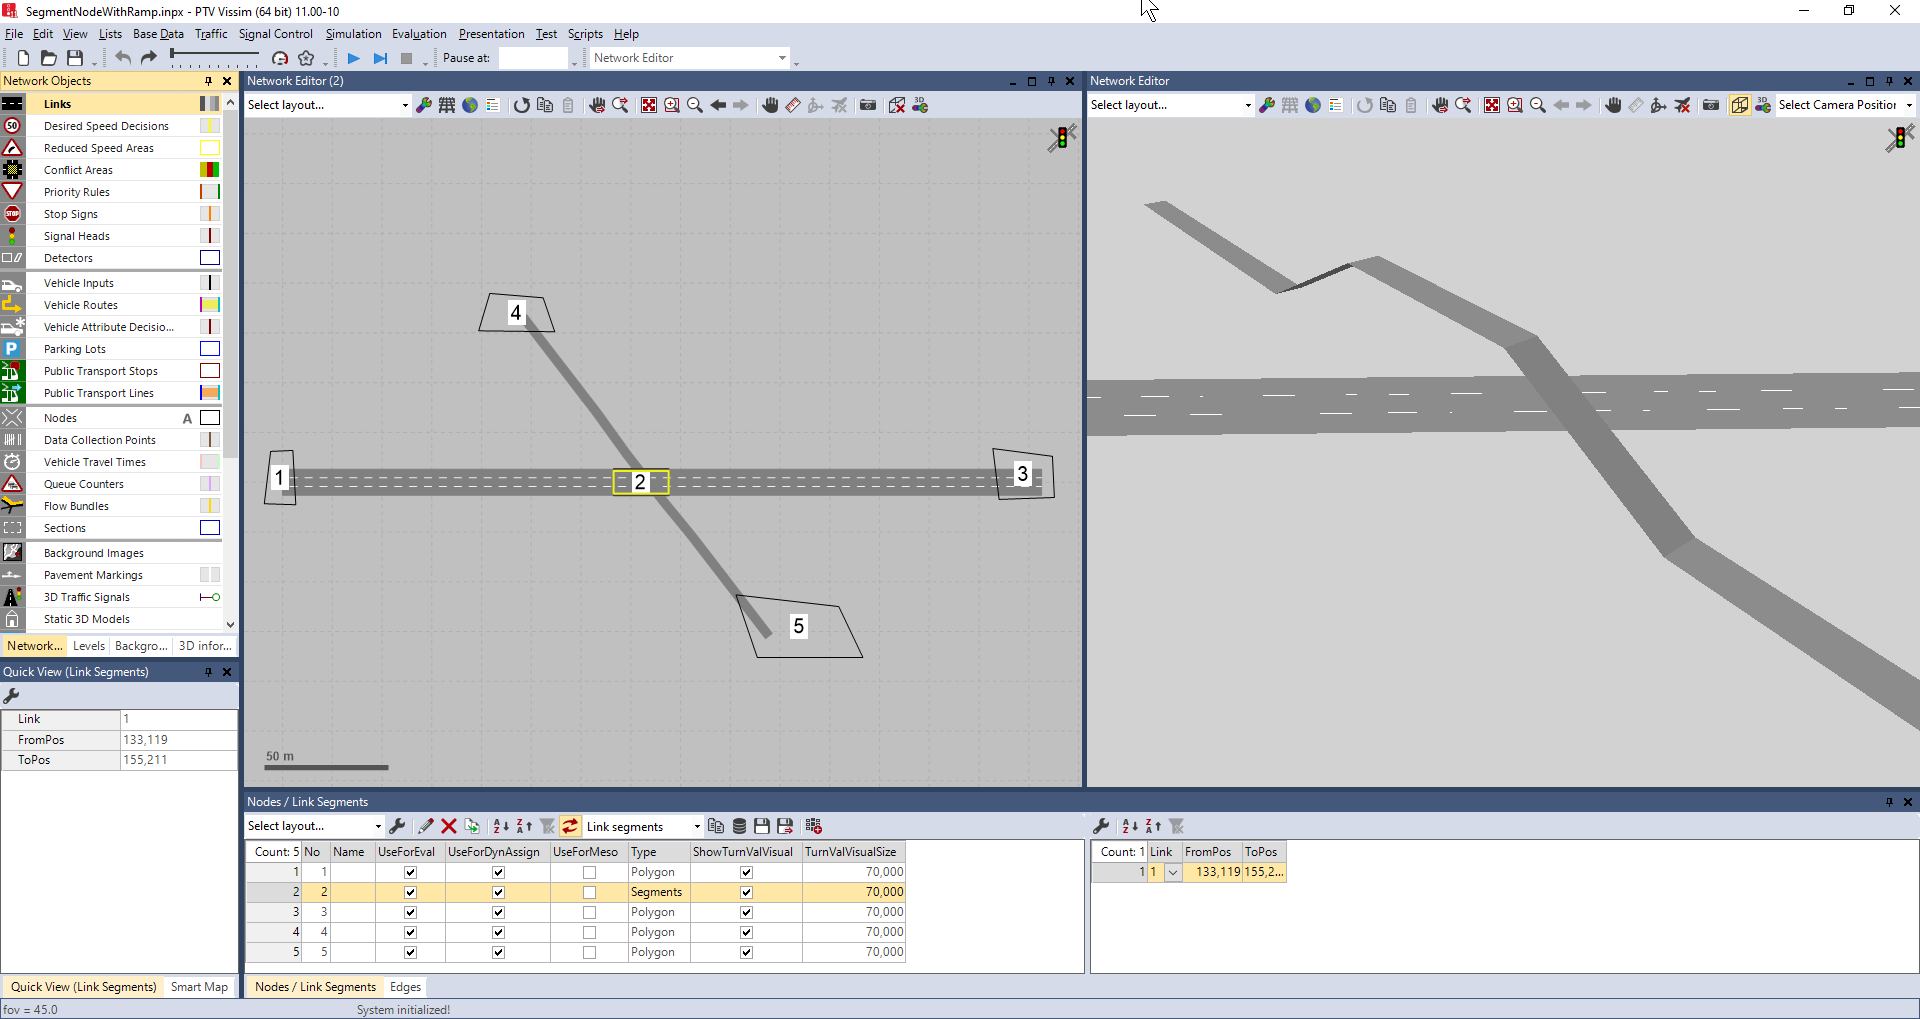
Task: Enable UseForMeso checkbox for node 2
Action: point(589,892)
